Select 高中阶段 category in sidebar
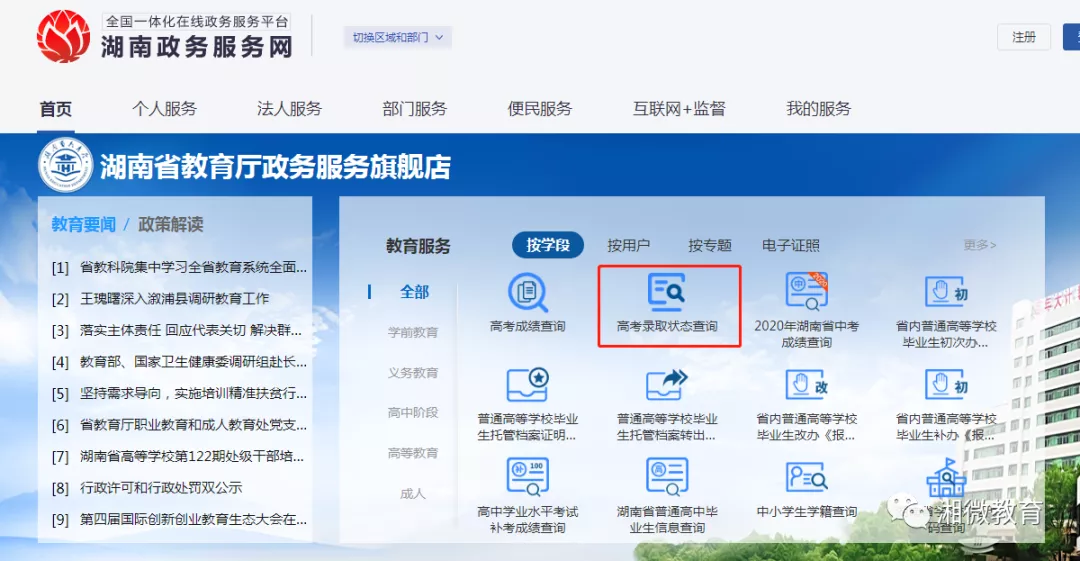 click(x=413, y=413)
